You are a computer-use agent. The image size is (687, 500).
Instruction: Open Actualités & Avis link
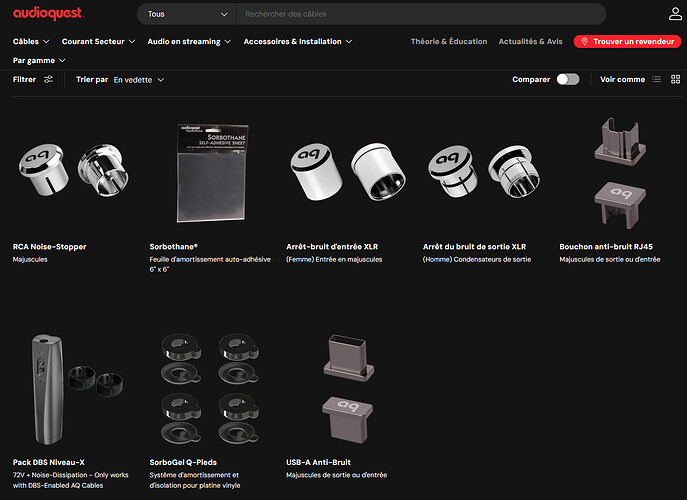tap(530, 41)
